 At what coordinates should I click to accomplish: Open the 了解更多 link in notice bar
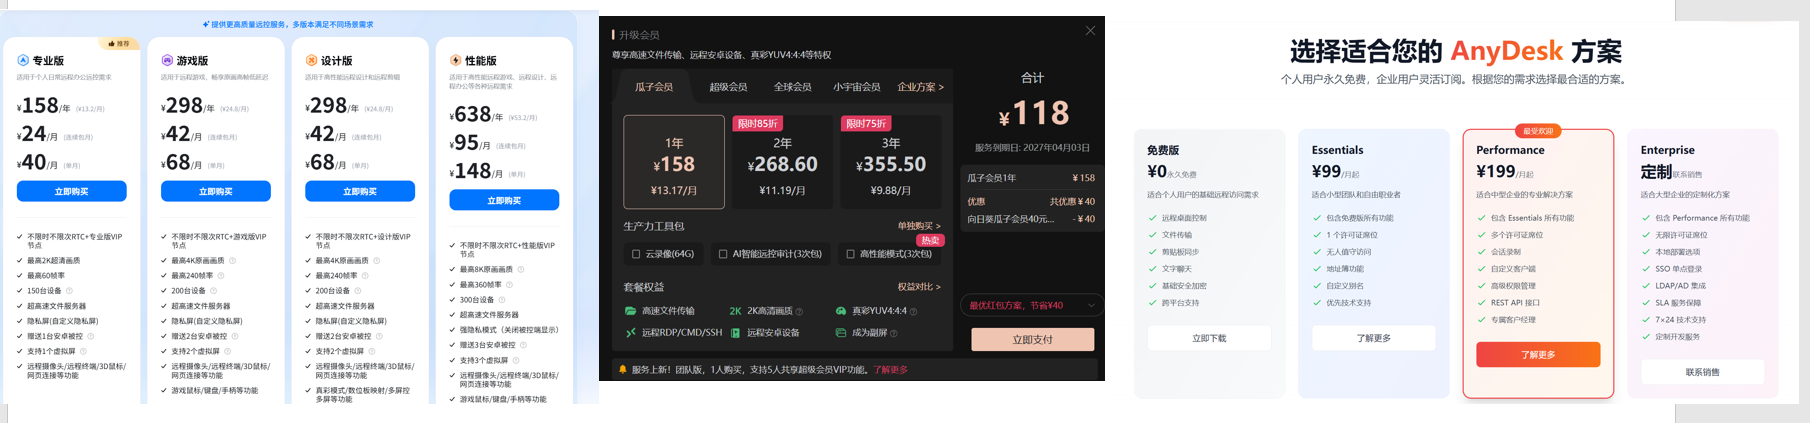coord(891,370)
